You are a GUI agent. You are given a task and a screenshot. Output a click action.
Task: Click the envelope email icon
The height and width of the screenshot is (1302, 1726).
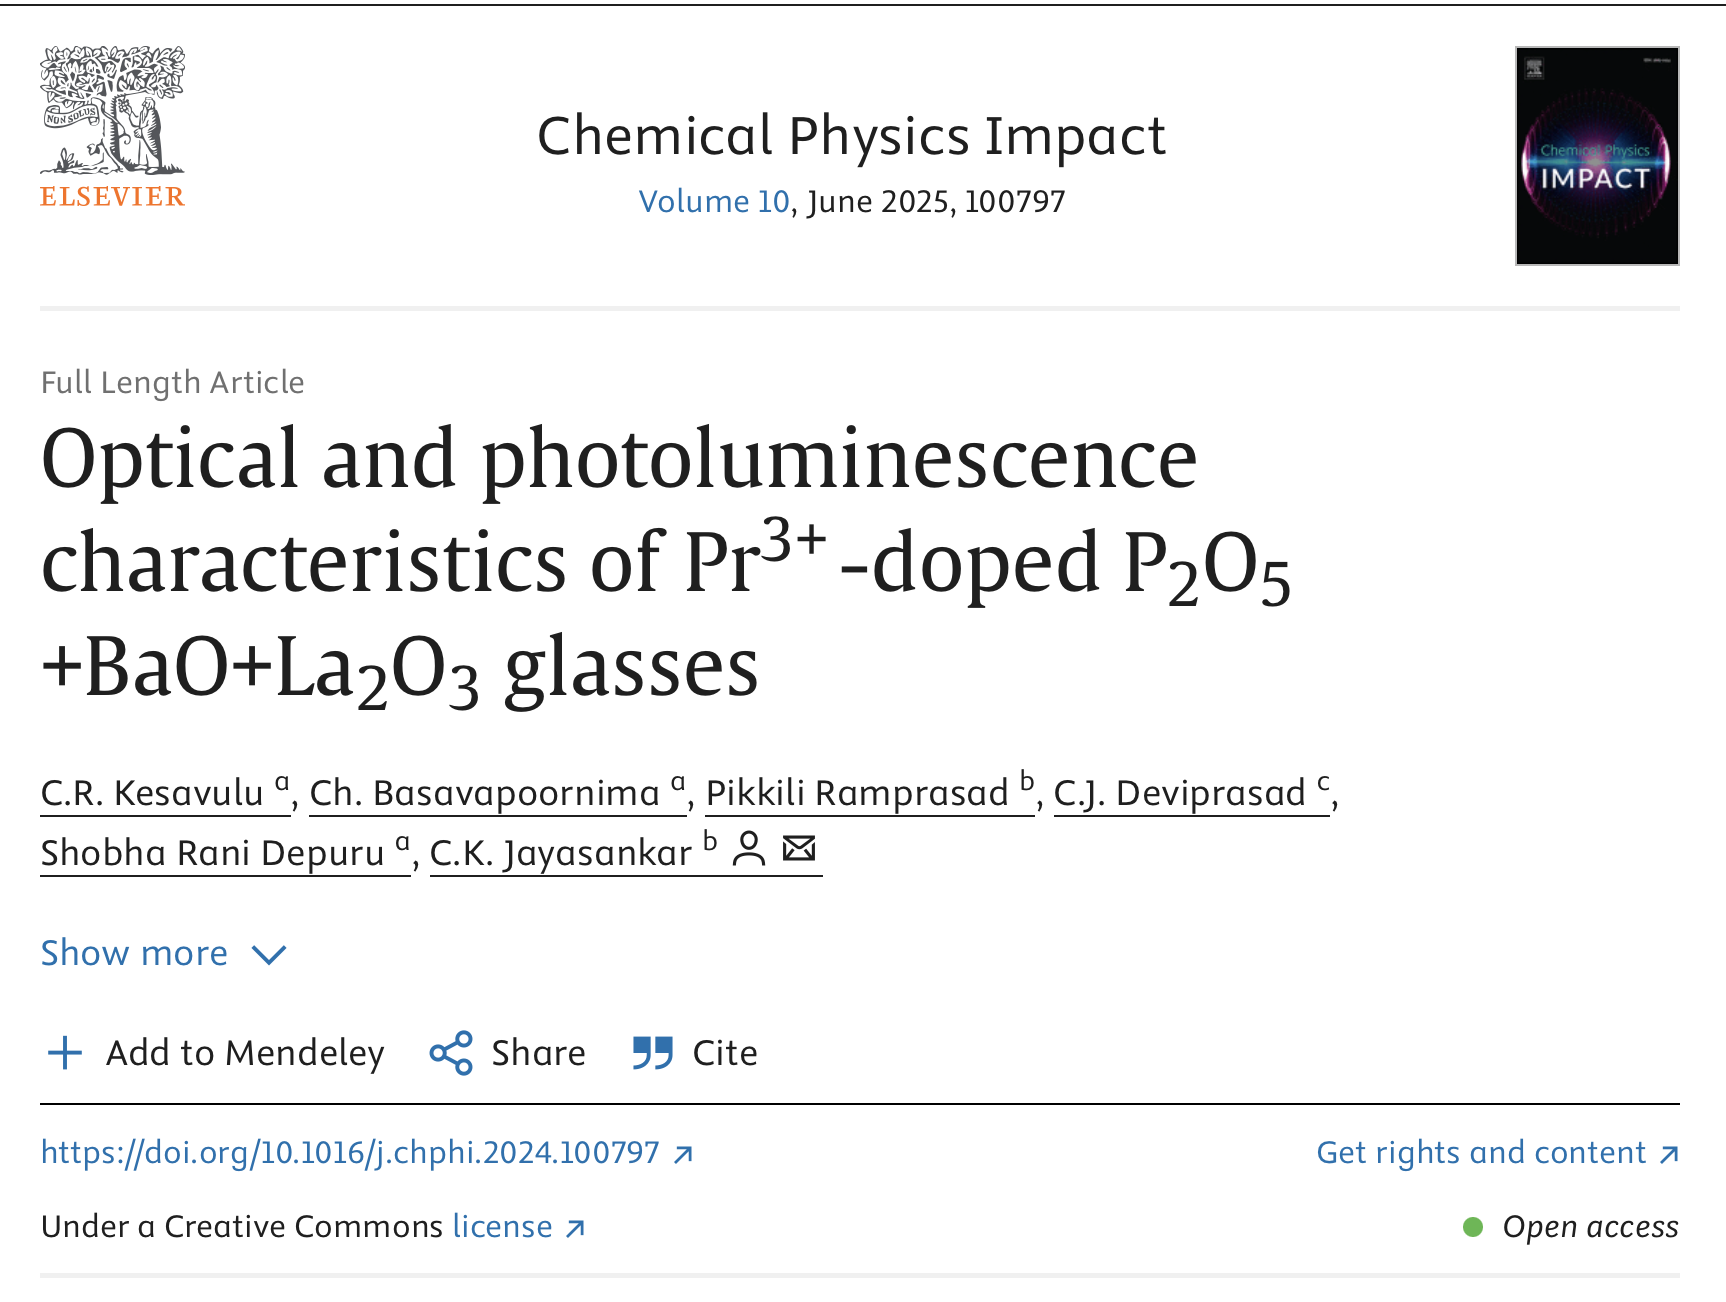coord(799,849)
